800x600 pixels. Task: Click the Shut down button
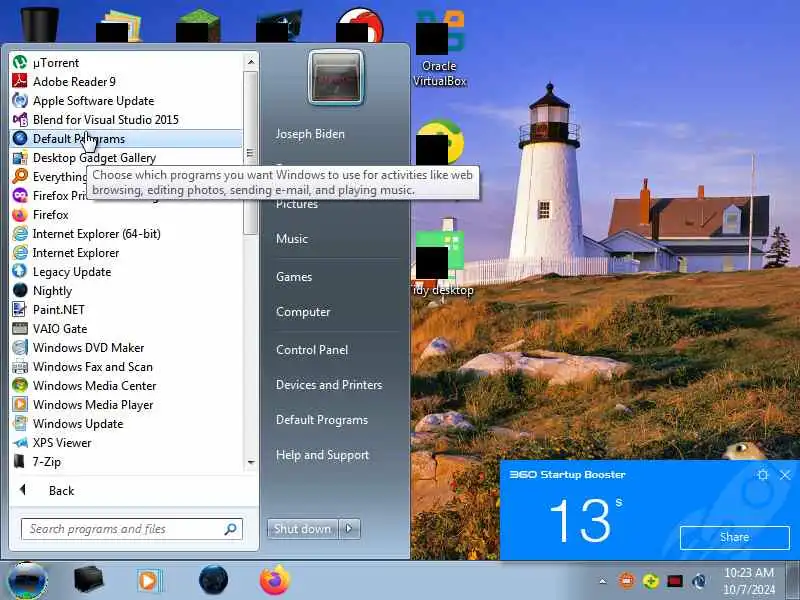tap(303, 529)
